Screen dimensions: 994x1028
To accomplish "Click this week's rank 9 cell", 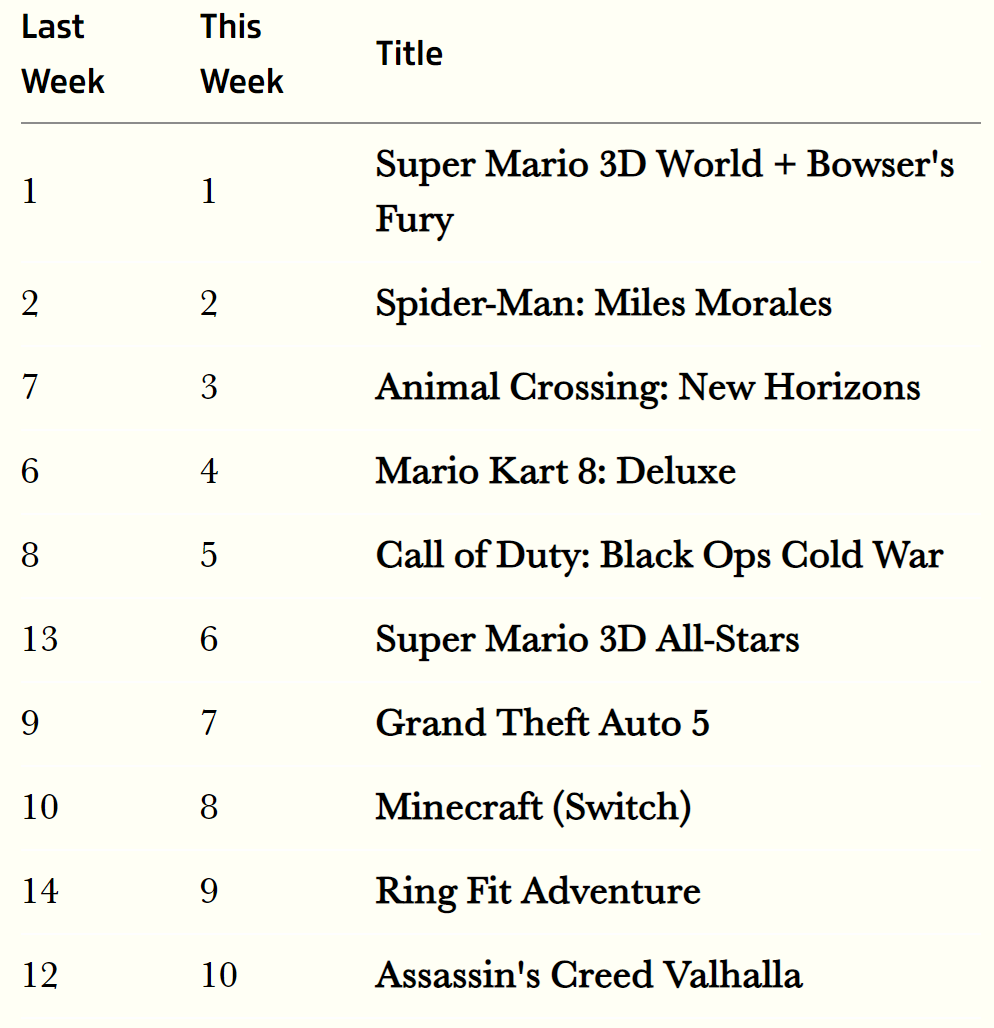I will [209, 891].
